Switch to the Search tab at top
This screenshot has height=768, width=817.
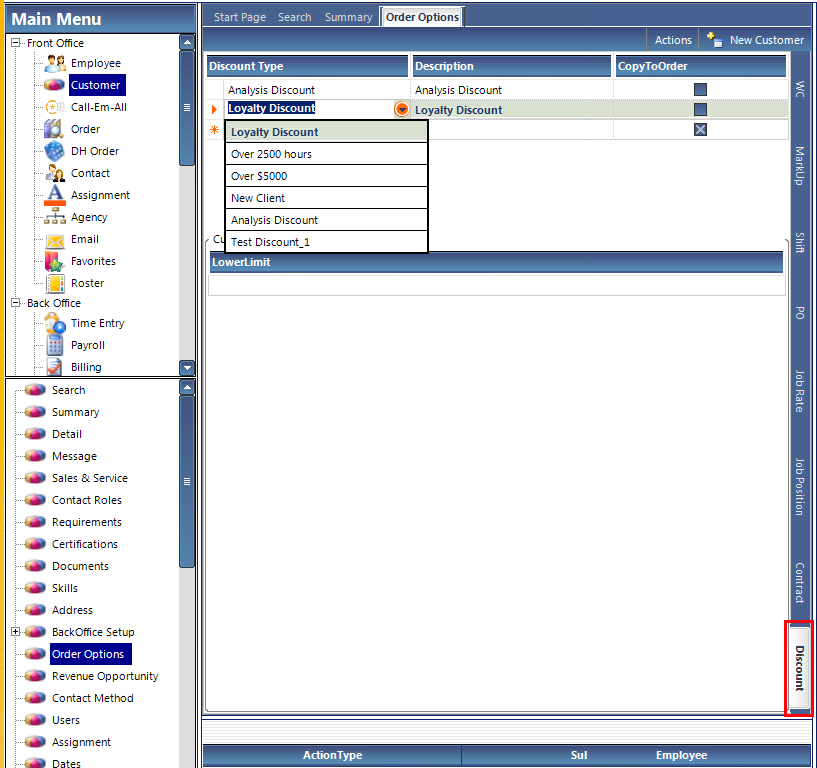click(294, 17)
